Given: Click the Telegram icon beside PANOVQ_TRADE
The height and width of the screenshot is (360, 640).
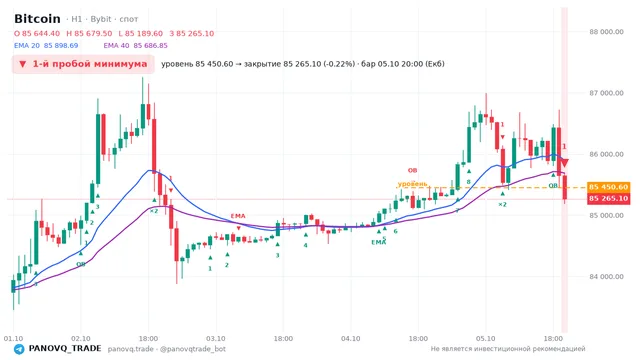Looking at the screenshot, I should 19,349.
